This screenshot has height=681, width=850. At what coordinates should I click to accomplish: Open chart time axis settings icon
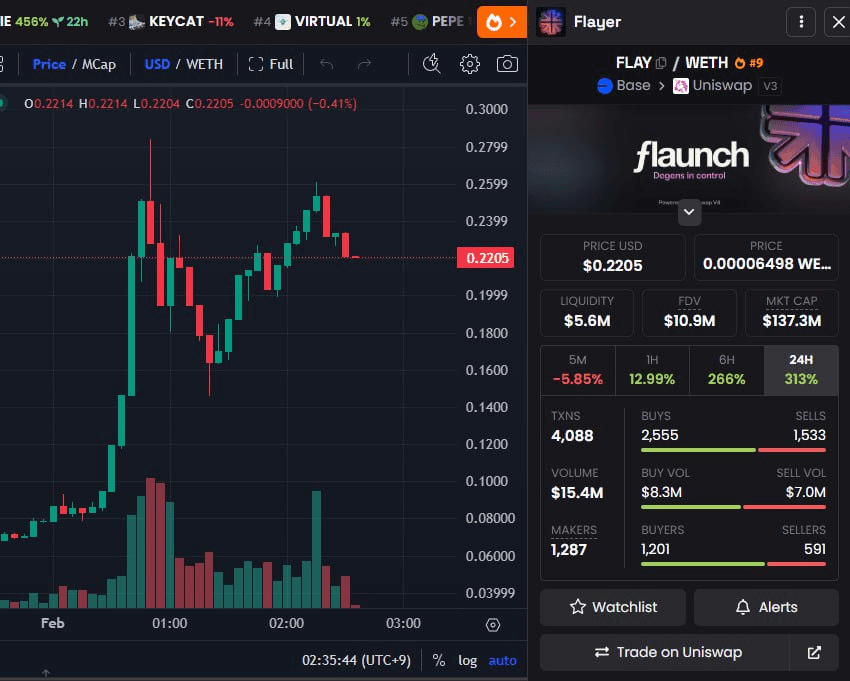pos(492,625)
